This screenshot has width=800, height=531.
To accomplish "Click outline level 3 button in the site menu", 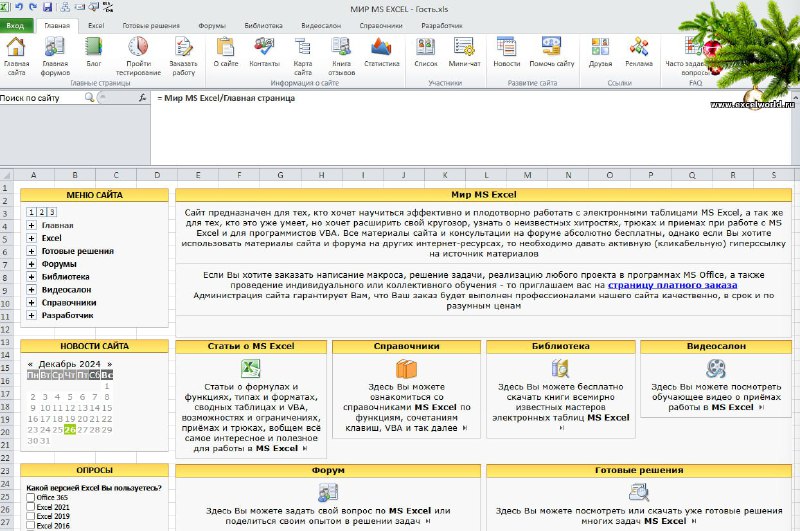I will [x=52, y=212].
